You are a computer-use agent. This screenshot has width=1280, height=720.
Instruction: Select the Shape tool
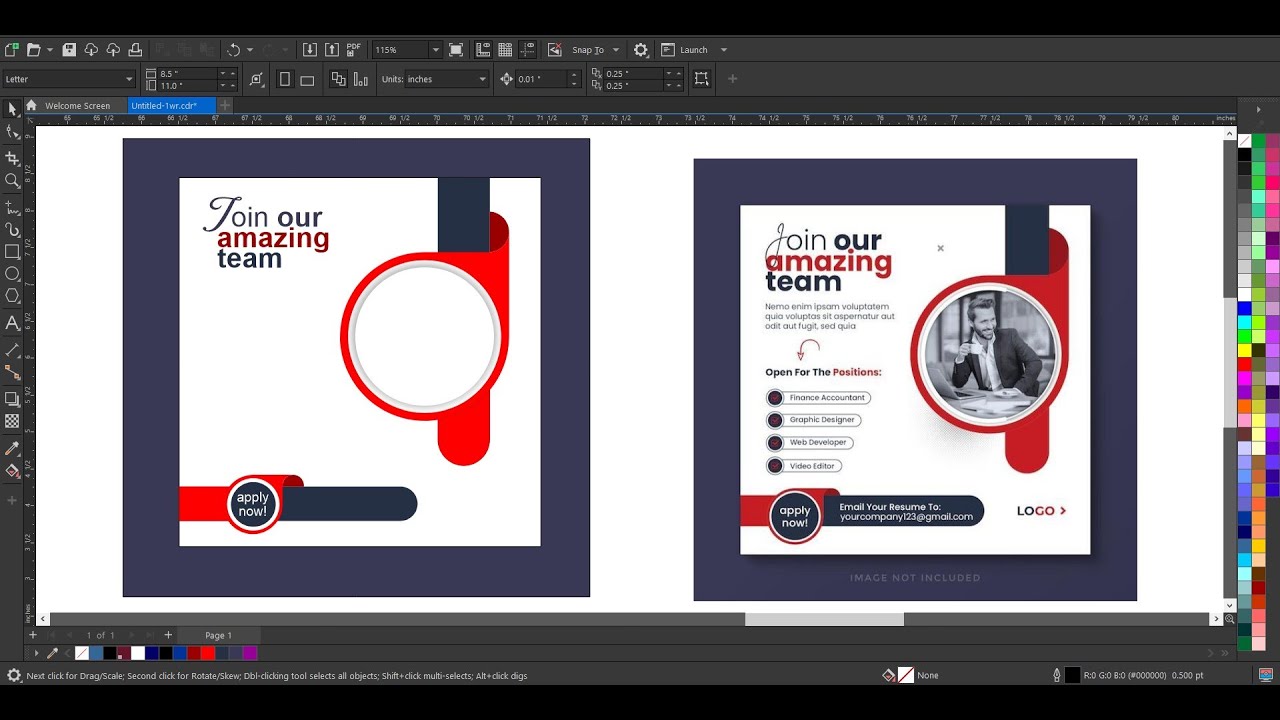12,131
